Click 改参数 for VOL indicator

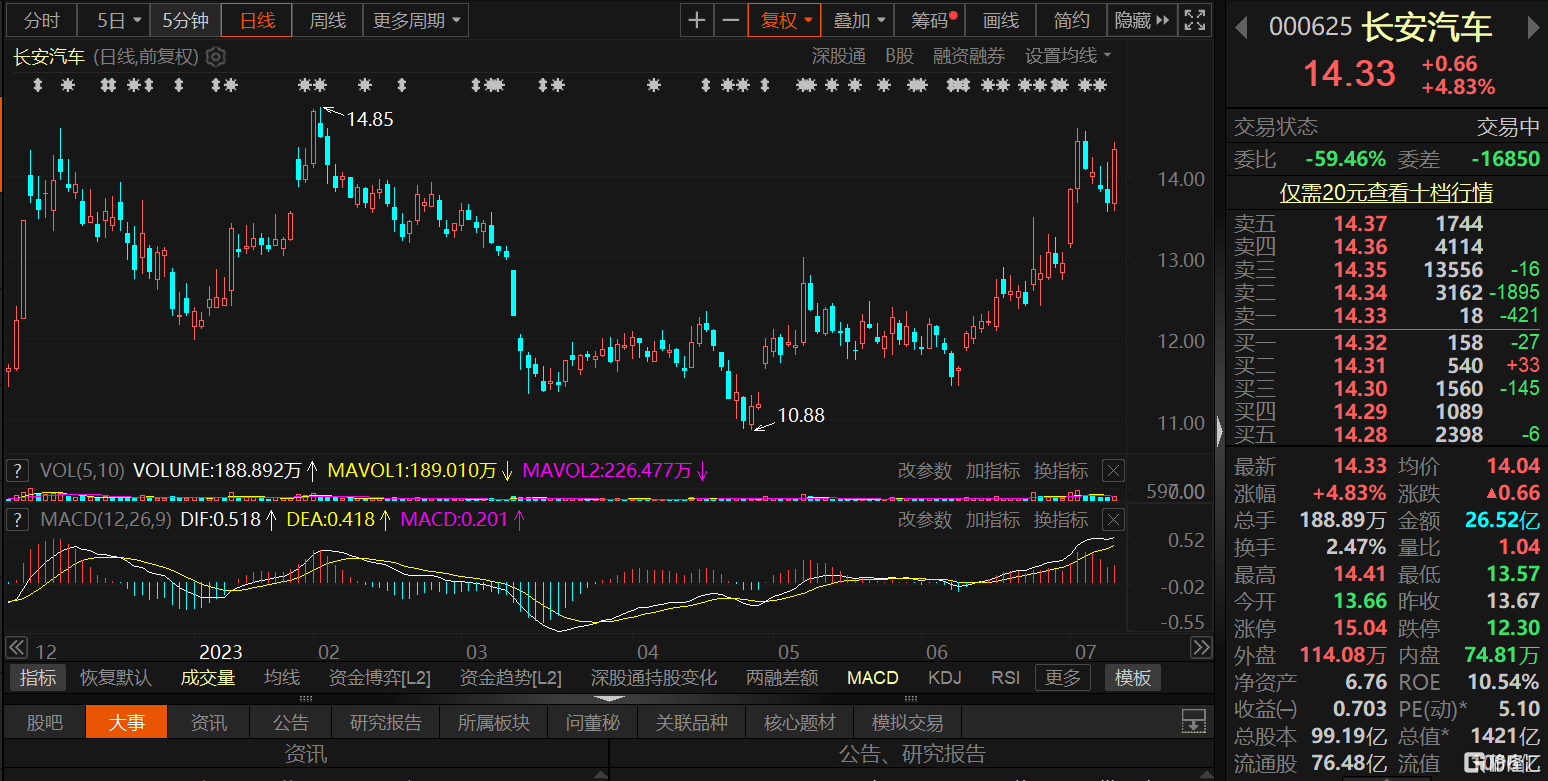[924, 470]
